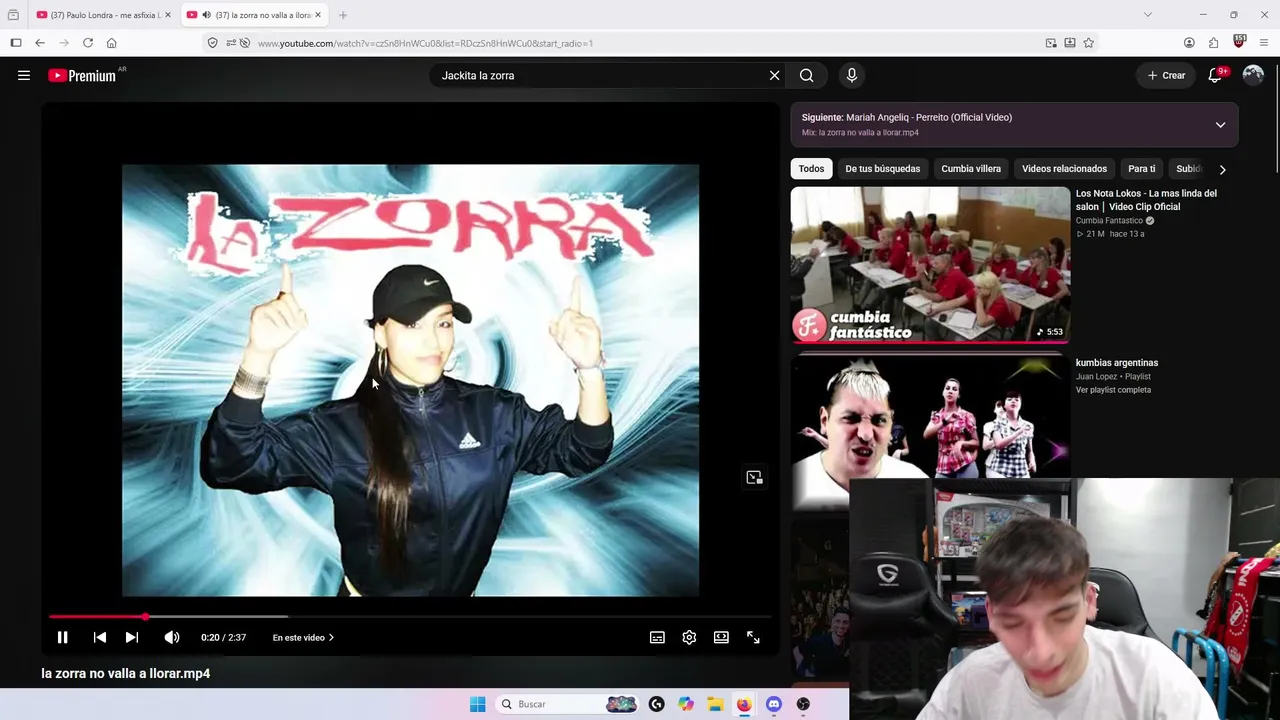
Task: Toggle subtitles in the video player
Action: click(657, 637)
